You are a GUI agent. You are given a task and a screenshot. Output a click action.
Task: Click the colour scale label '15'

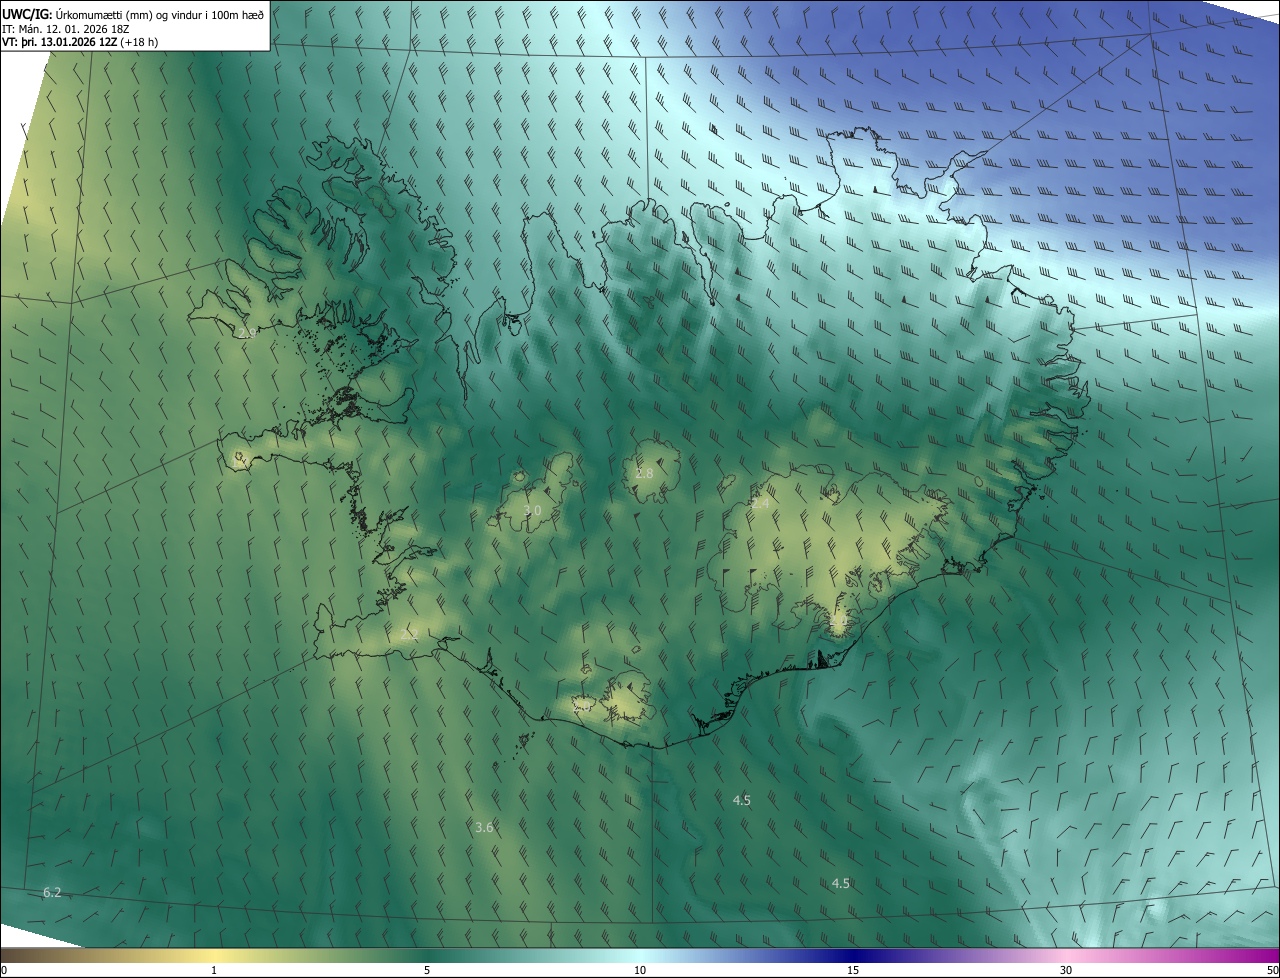(x=853, y=970)
